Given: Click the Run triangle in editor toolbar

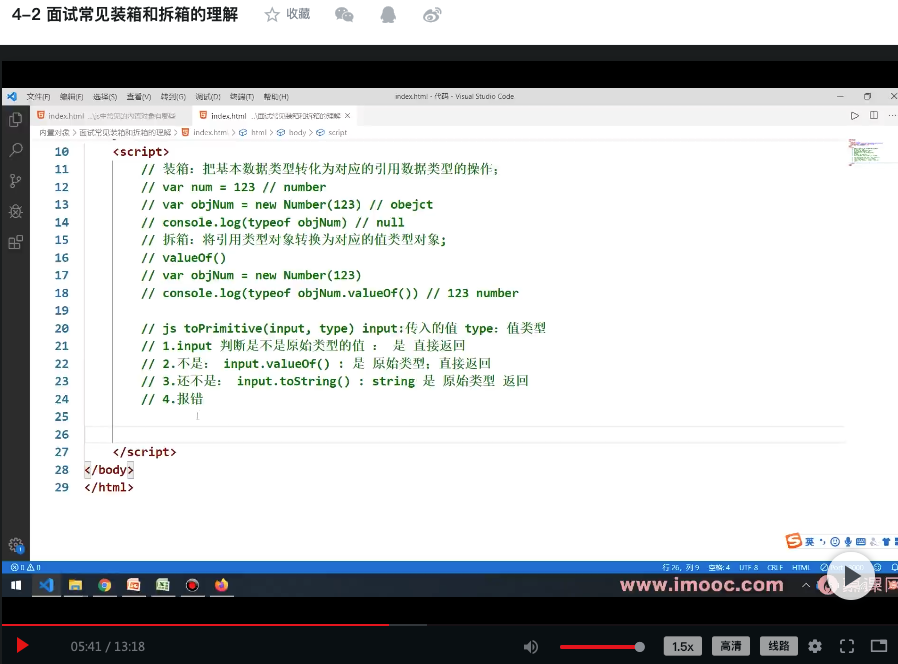Looking at the screenshot, I should coord(854,116).
